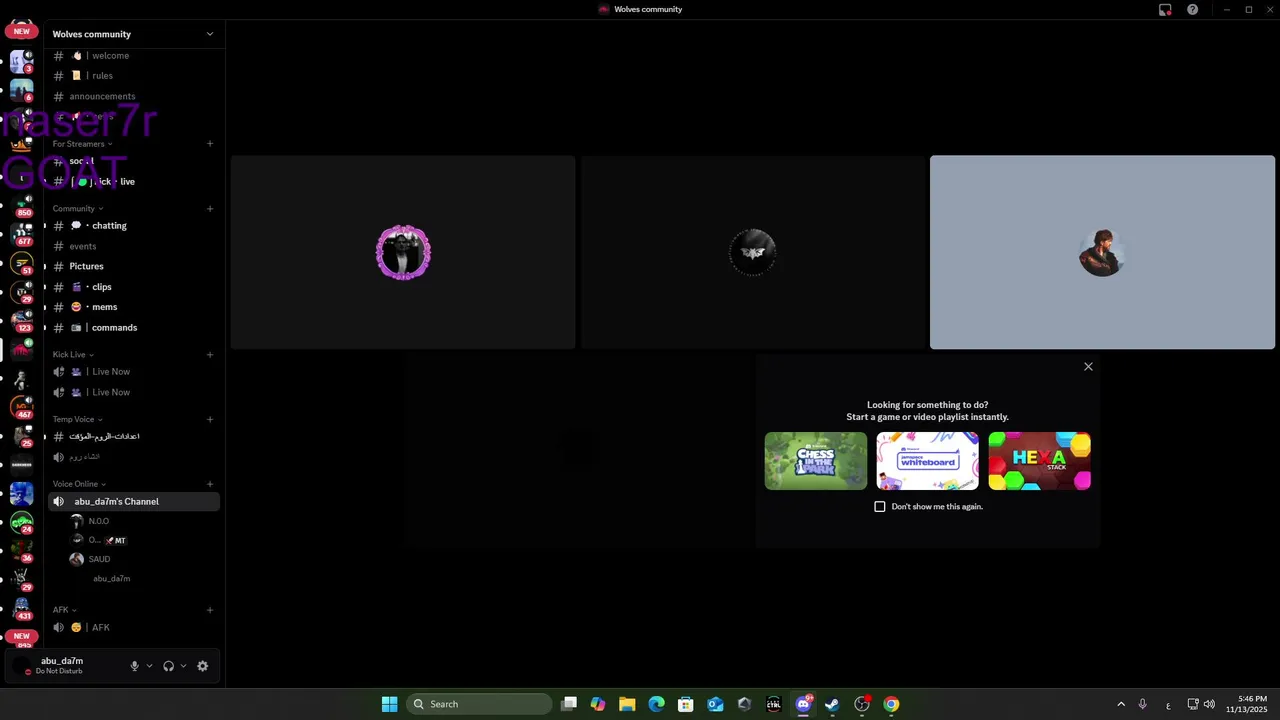Select abu_da7m's Channel voice channel

(133, 502)
